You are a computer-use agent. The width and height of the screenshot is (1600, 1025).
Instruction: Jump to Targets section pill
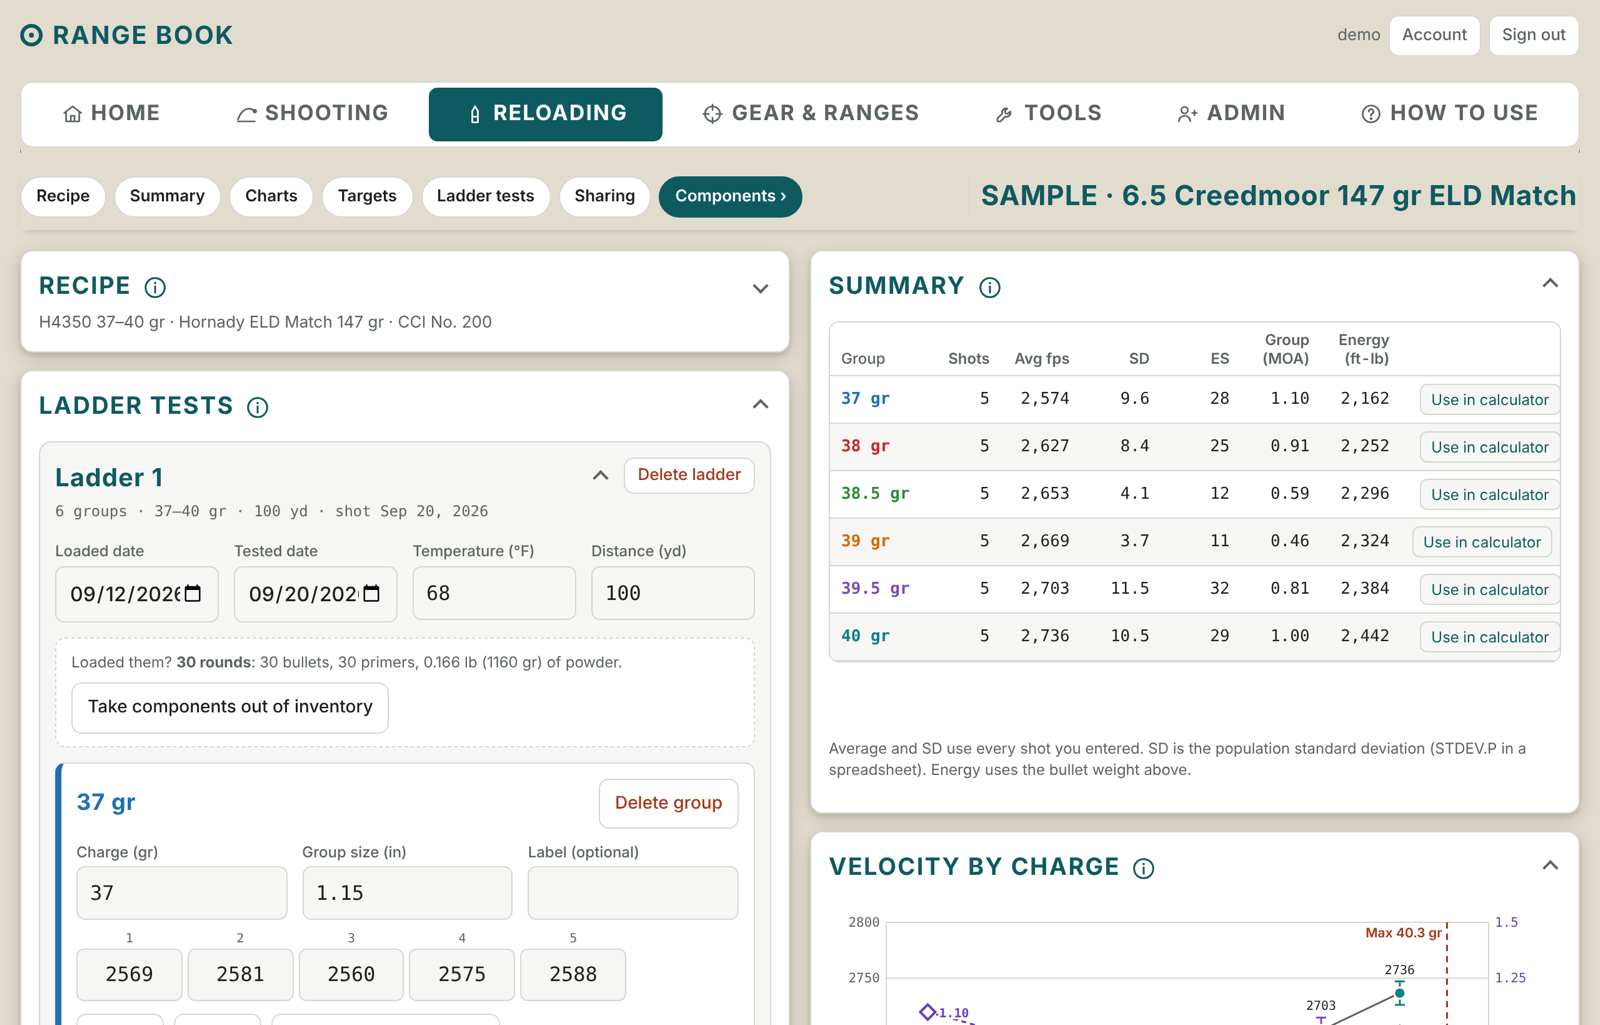(x=367, y=196)
